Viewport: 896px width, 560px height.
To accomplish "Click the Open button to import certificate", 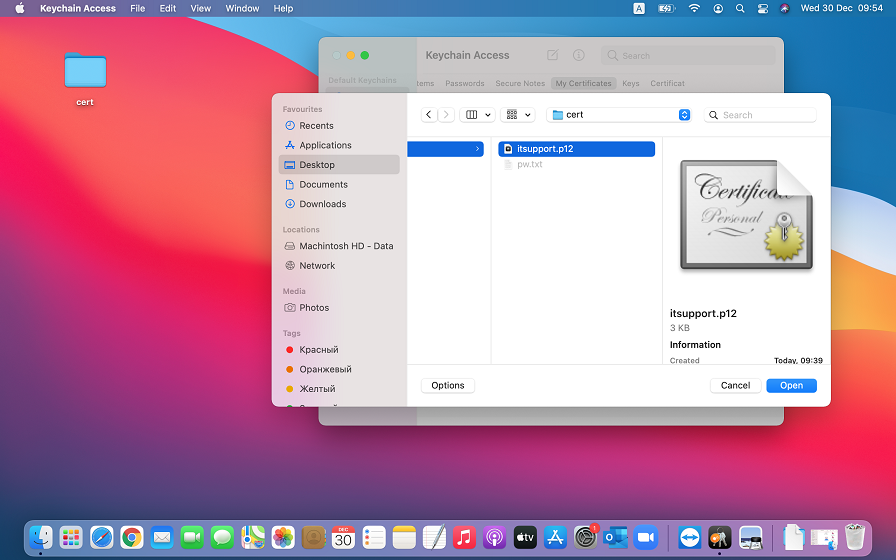I will (791, 386).
